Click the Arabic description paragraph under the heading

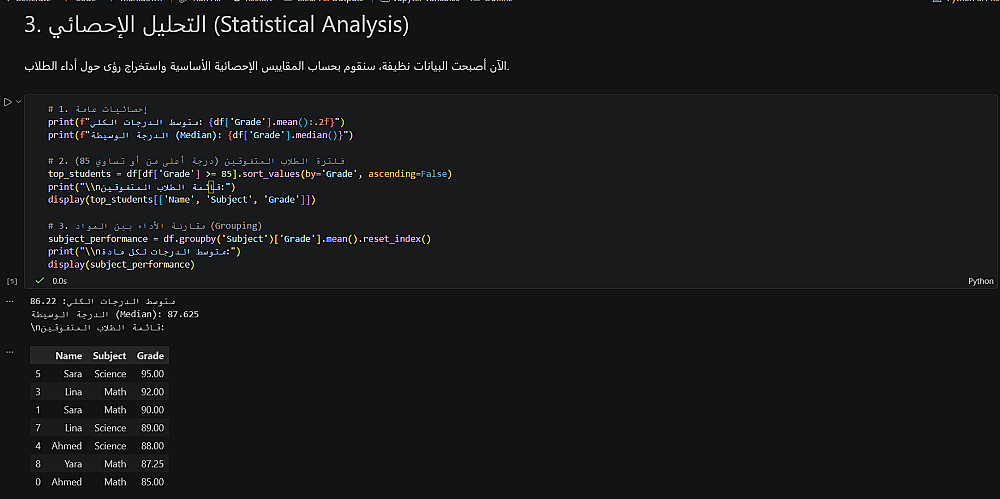click(266, 66)
